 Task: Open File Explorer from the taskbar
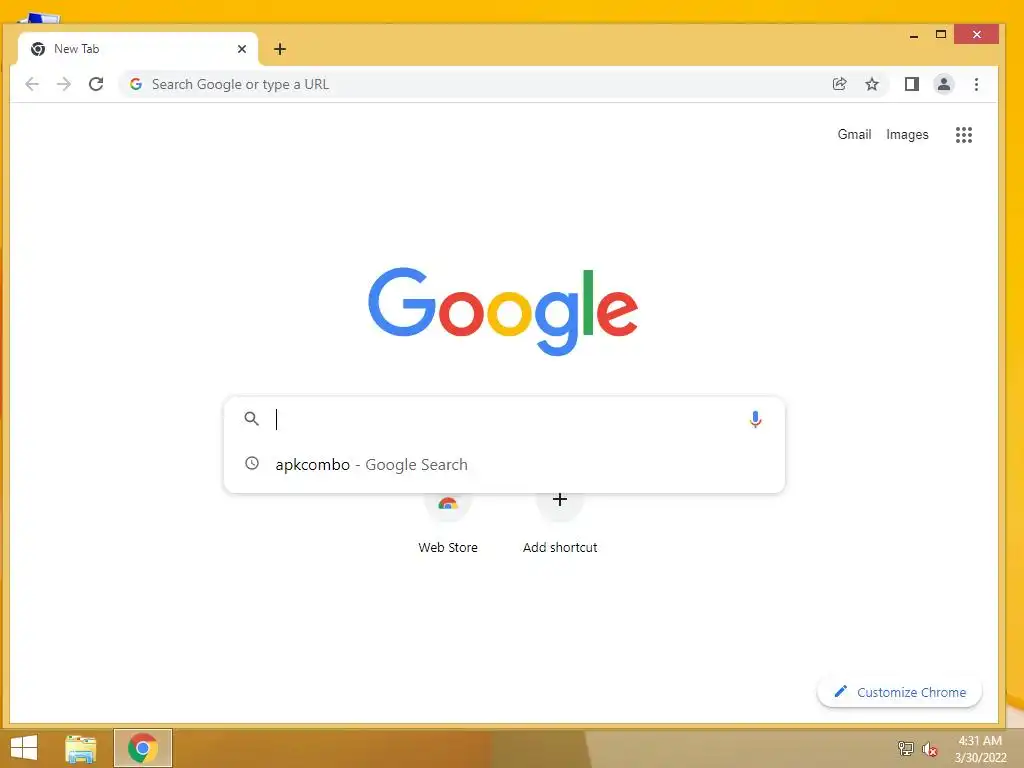[x=81, y=748]
